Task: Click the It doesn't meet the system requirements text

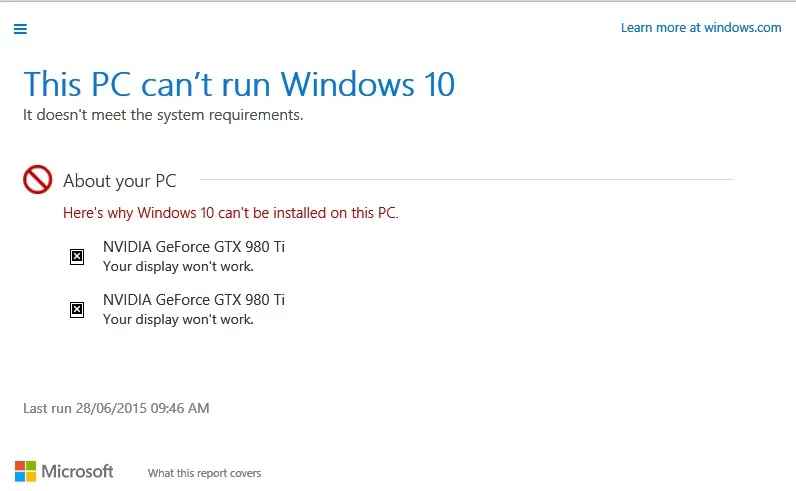Action: tap(163, 115)
